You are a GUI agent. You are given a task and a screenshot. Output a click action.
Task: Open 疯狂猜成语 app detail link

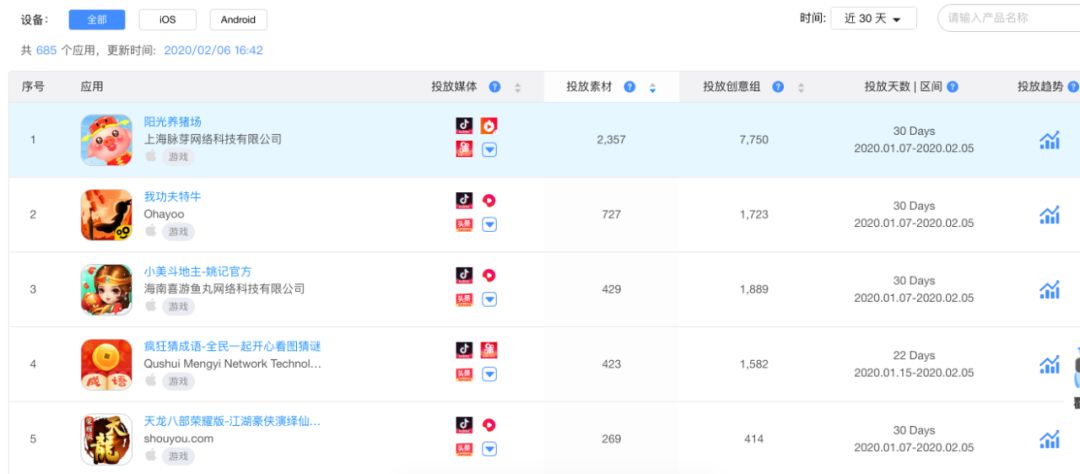coord(232,346)
